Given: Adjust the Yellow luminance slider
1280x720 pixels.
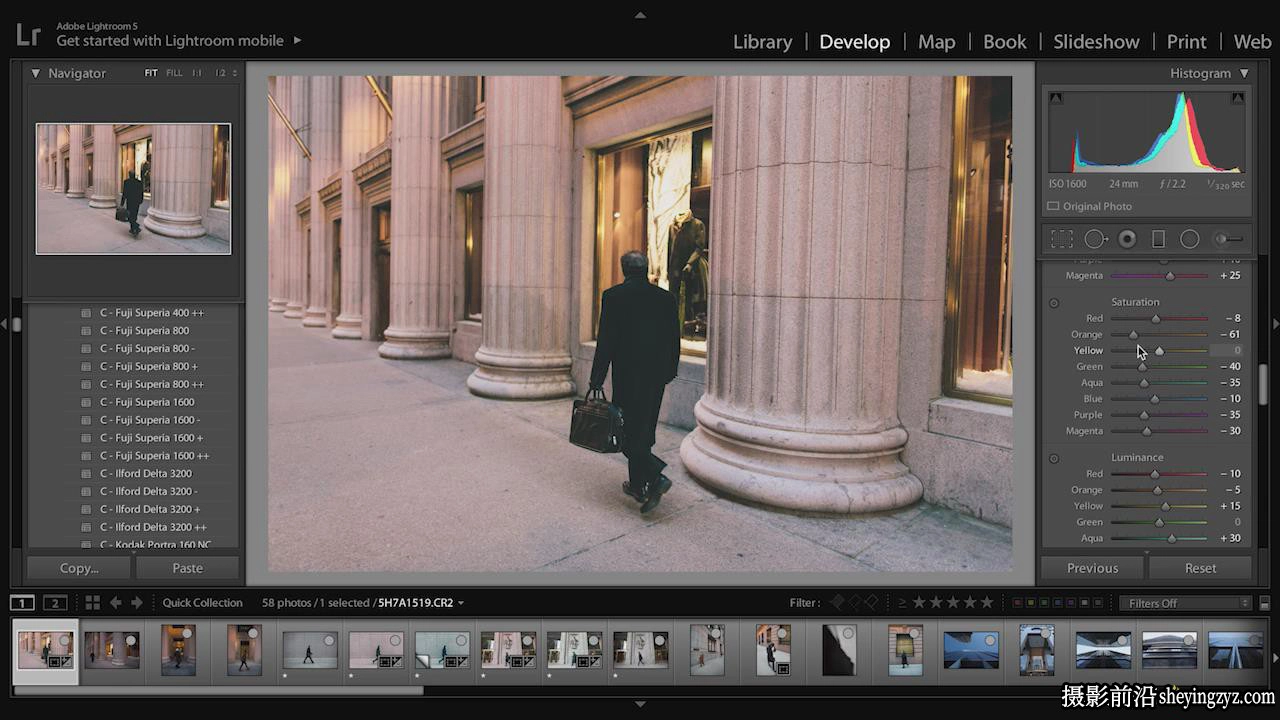Looking at the screenshot, I should pos(1165,506).
